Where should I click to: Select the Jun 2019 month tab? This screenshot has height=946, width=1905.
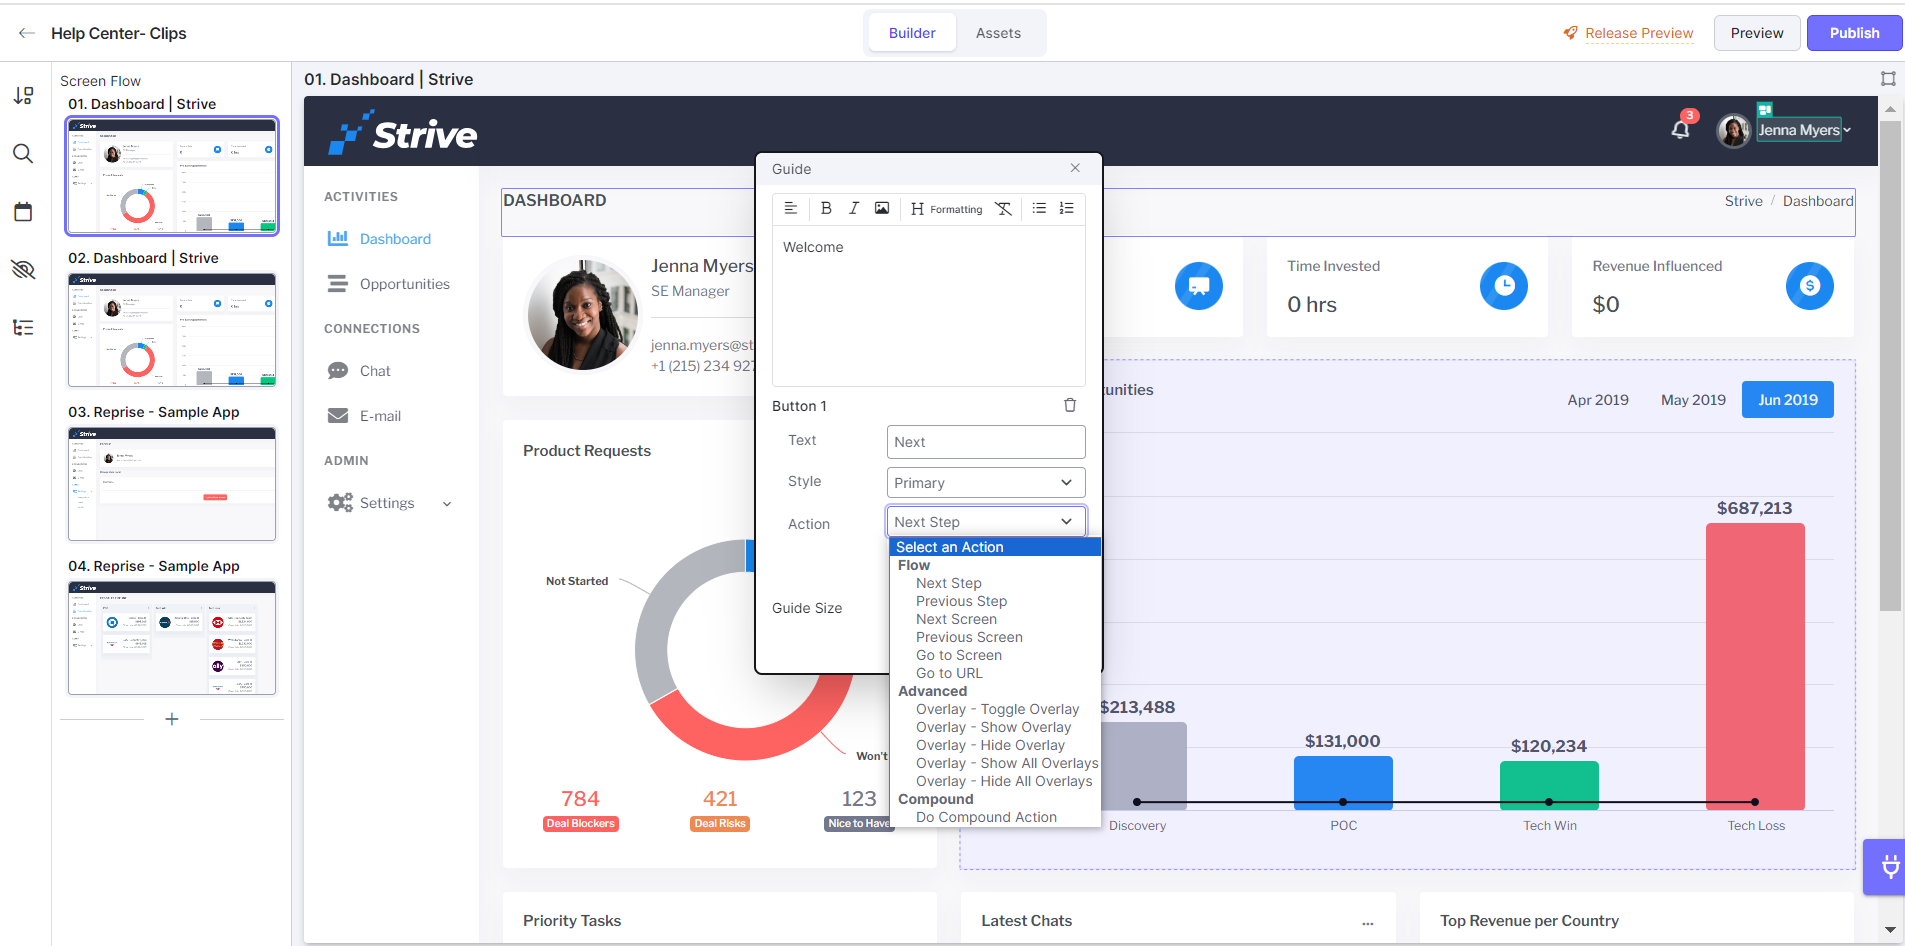(x=1788, y=400)
